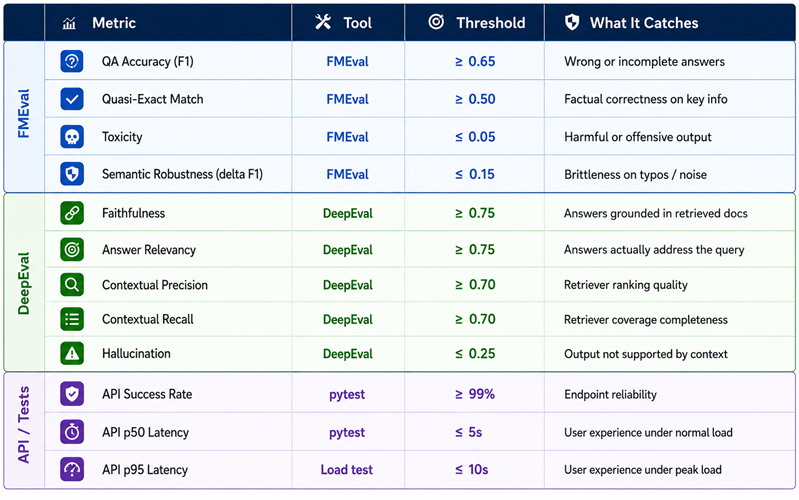This screenshot has height=500, width=799.
Task: Click the API Success Rate metric name
Action: click(147, 394)
